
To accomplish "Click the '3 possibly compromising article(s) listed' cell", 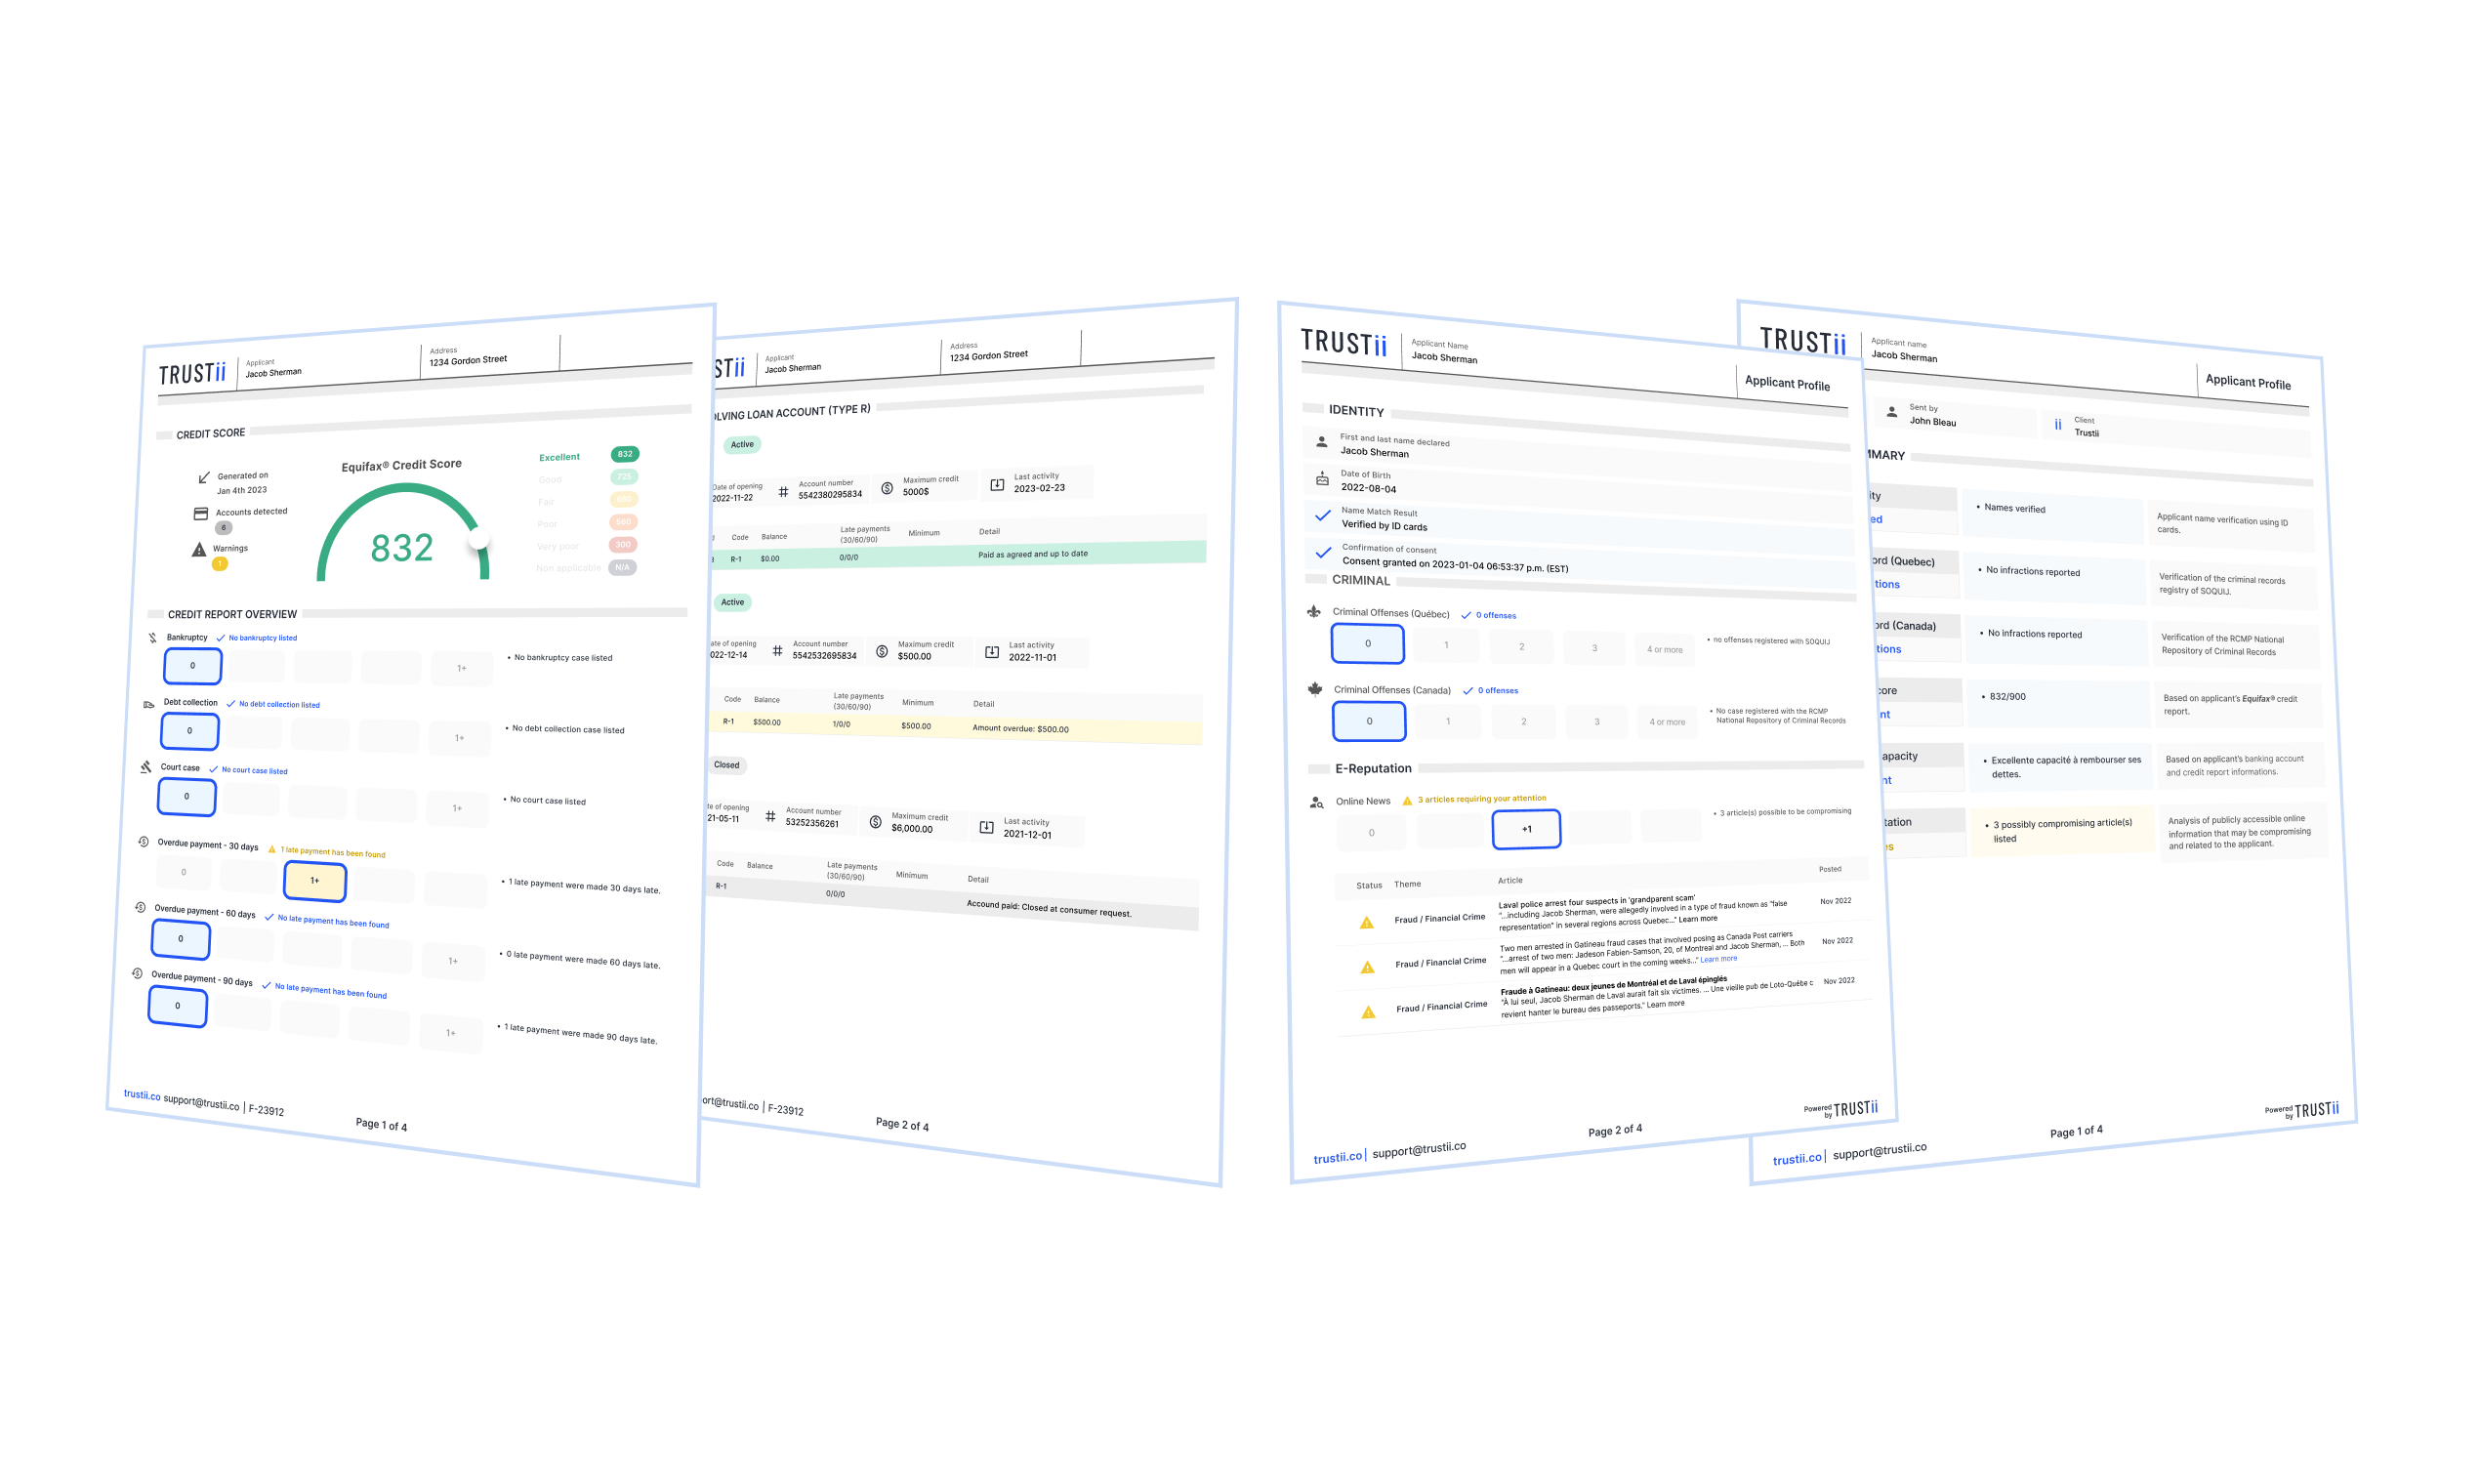I will click(x=2062, y=830).
